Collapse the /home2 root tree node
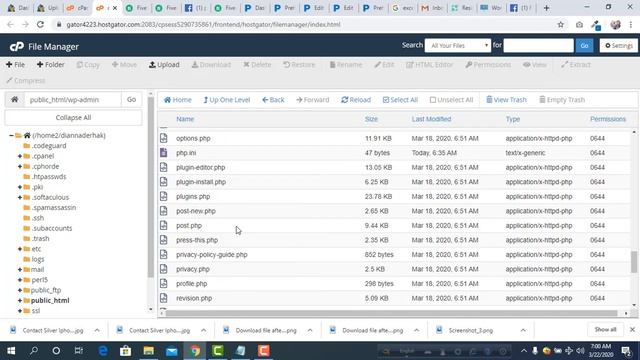Image resolution: width=640 pixels, height=360 pixels. [11, 135]
